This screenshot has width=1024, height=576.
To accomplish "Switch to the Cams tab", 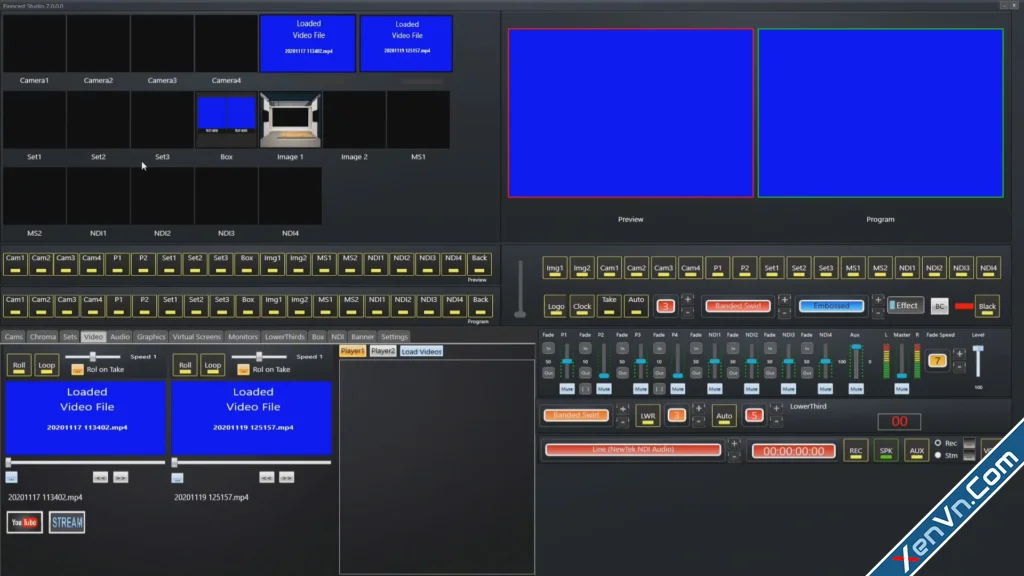I will pyautogui.click(x=13, y=337).
